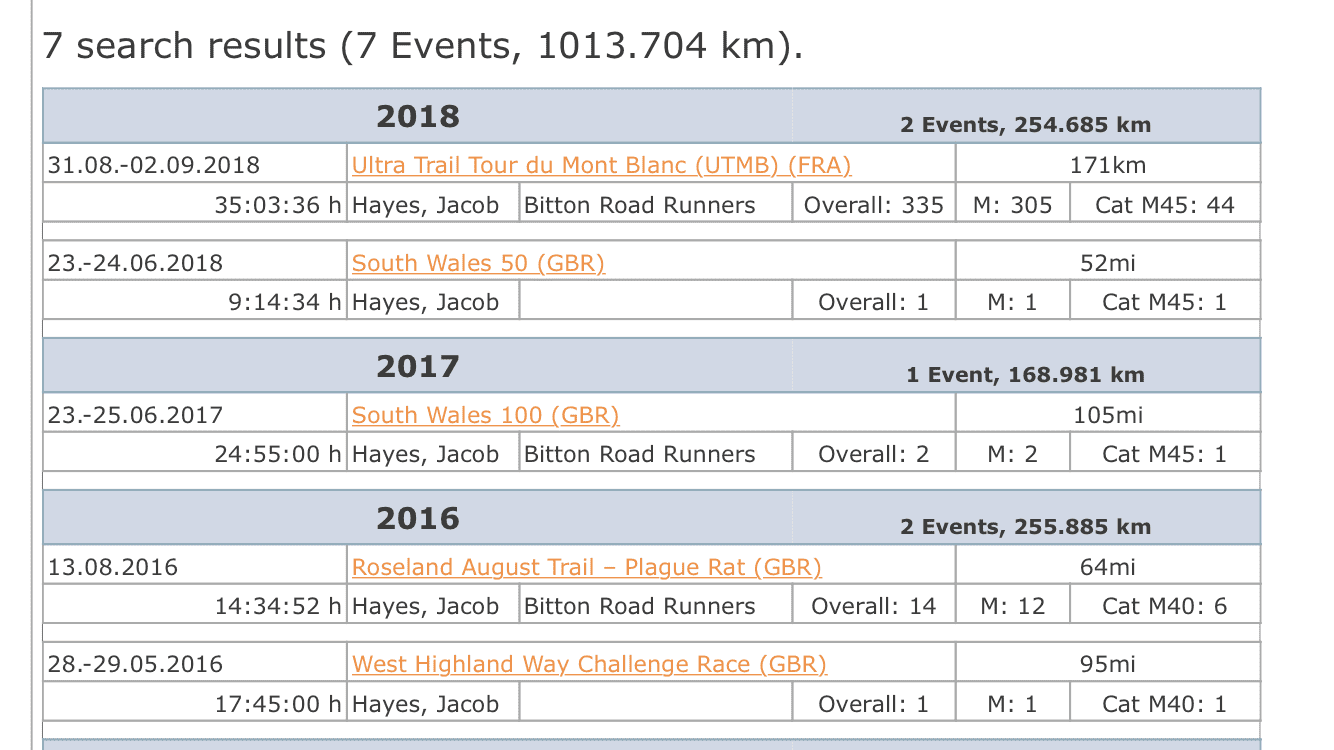Click the date cell 23.-24.06.2018
The width and height of the screenshot is (1334, 750).
pos(135,263)
